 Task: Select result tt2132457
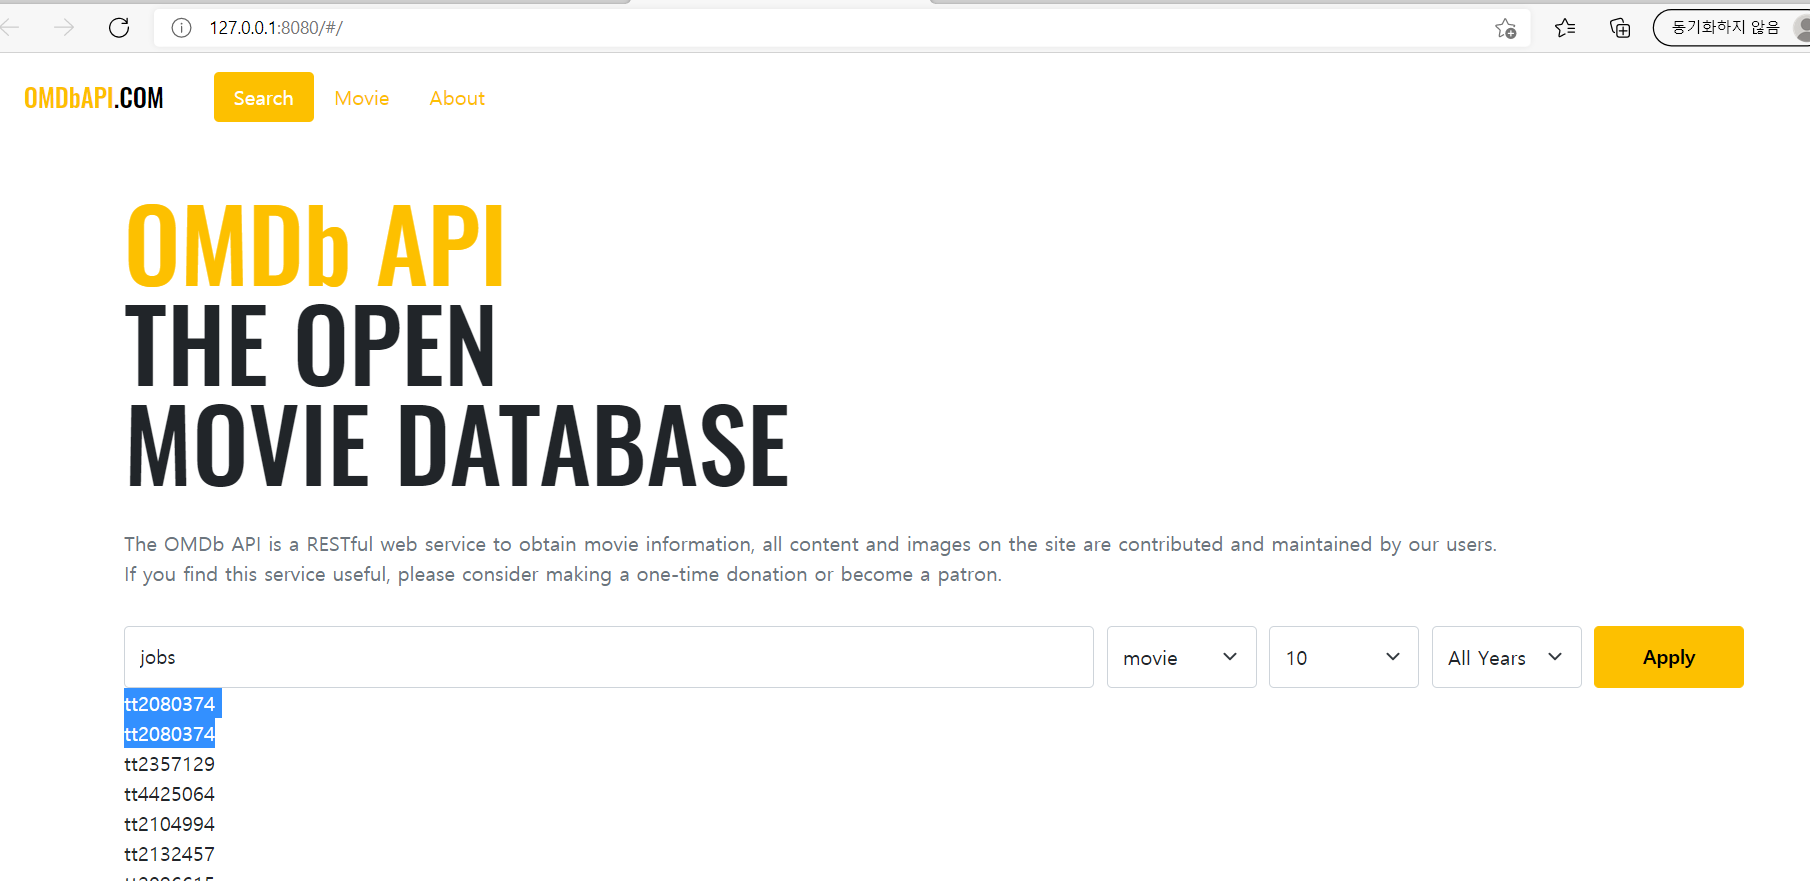pos(170,854)
